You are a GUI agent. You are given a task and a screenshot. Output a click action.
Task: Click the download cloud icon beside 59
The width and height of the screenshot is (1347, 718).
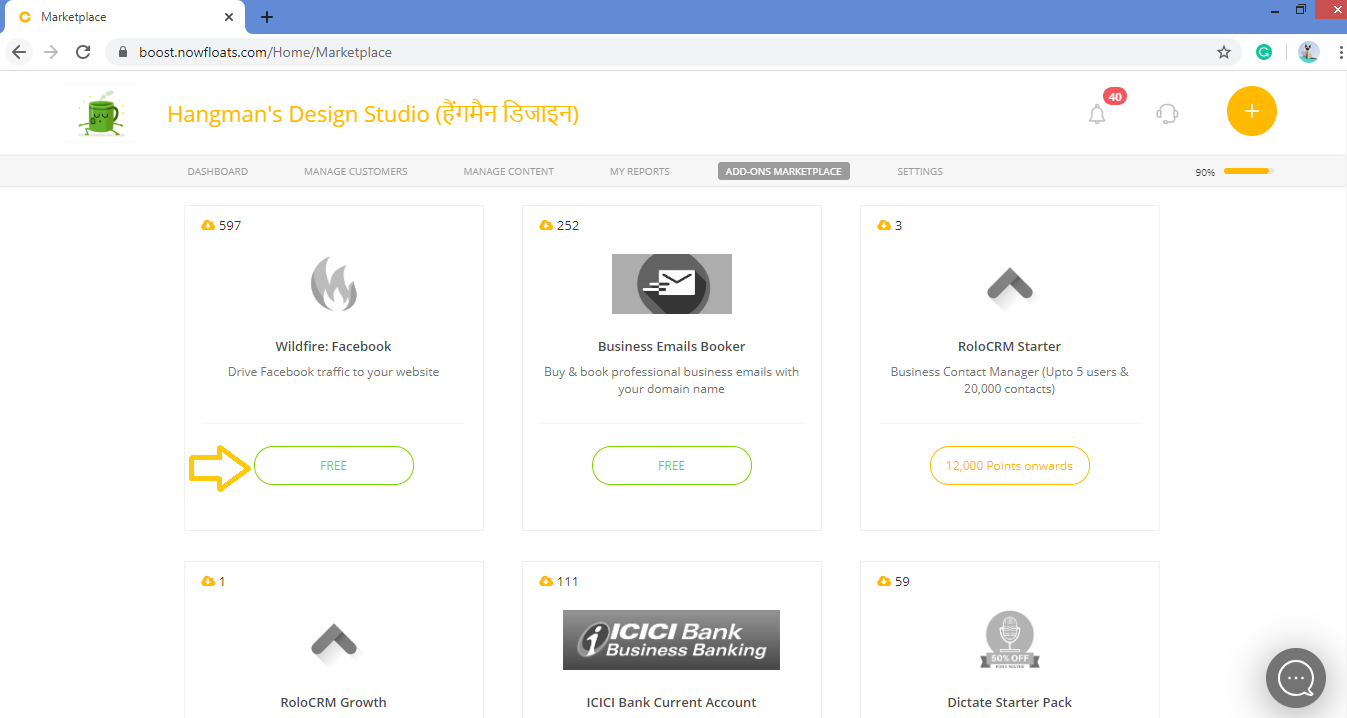pos(884,582)
